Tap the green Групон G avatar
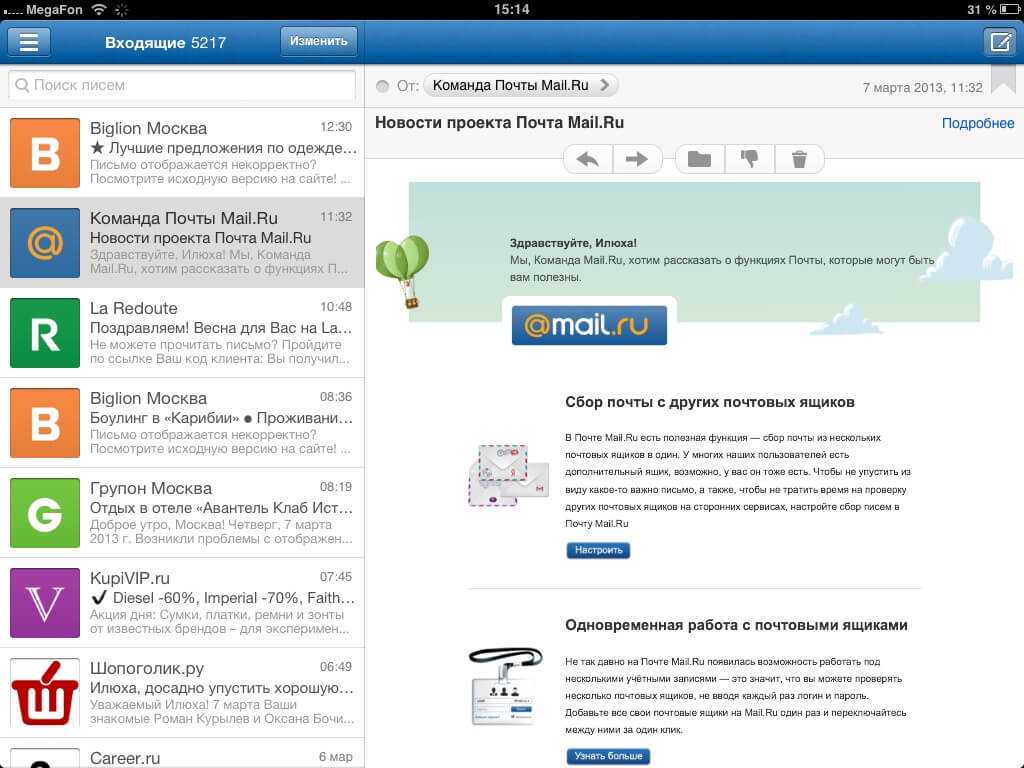Screen dimensions: 1024x768 tap(45, 513)
